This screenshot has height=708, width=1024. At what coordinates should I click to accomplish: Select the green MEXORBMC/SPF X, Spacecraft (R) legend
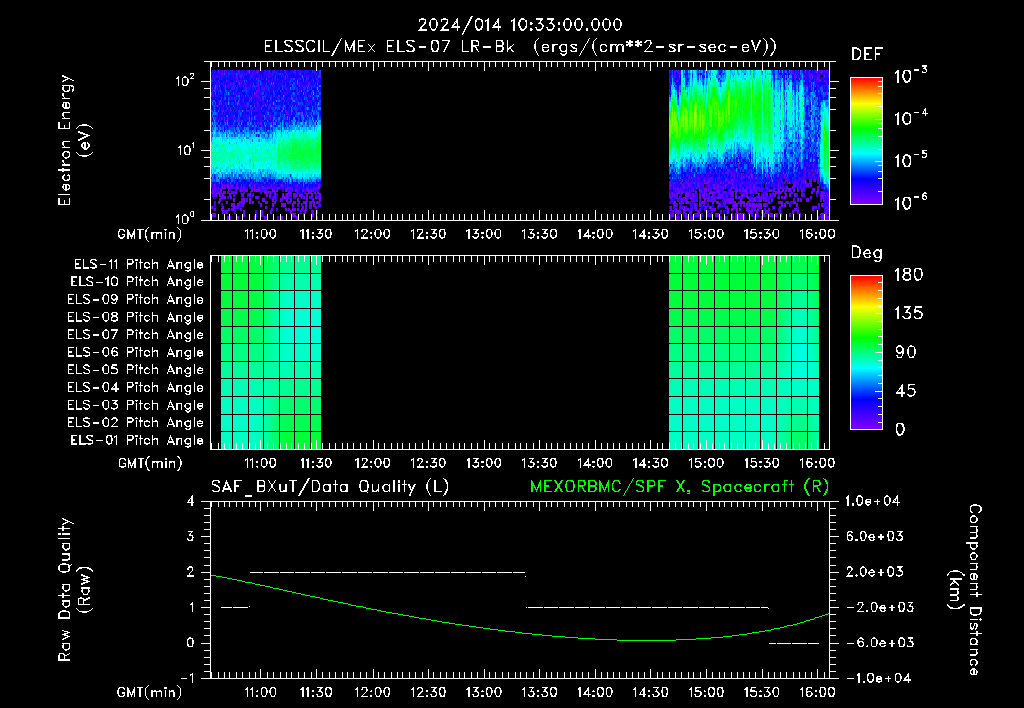click(x=679, y=487)
